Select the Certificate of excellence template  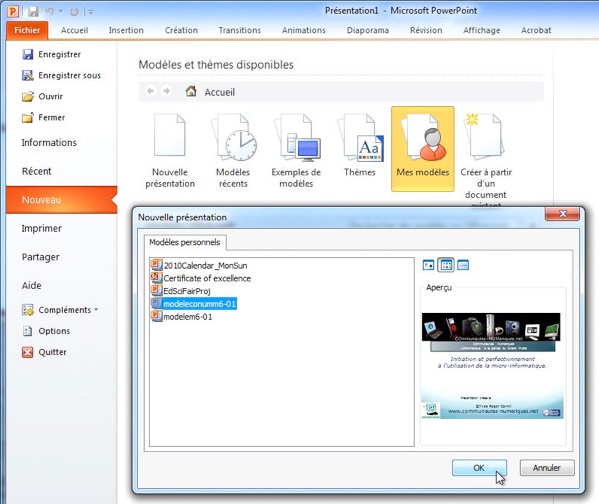click(x=201, y=278)
